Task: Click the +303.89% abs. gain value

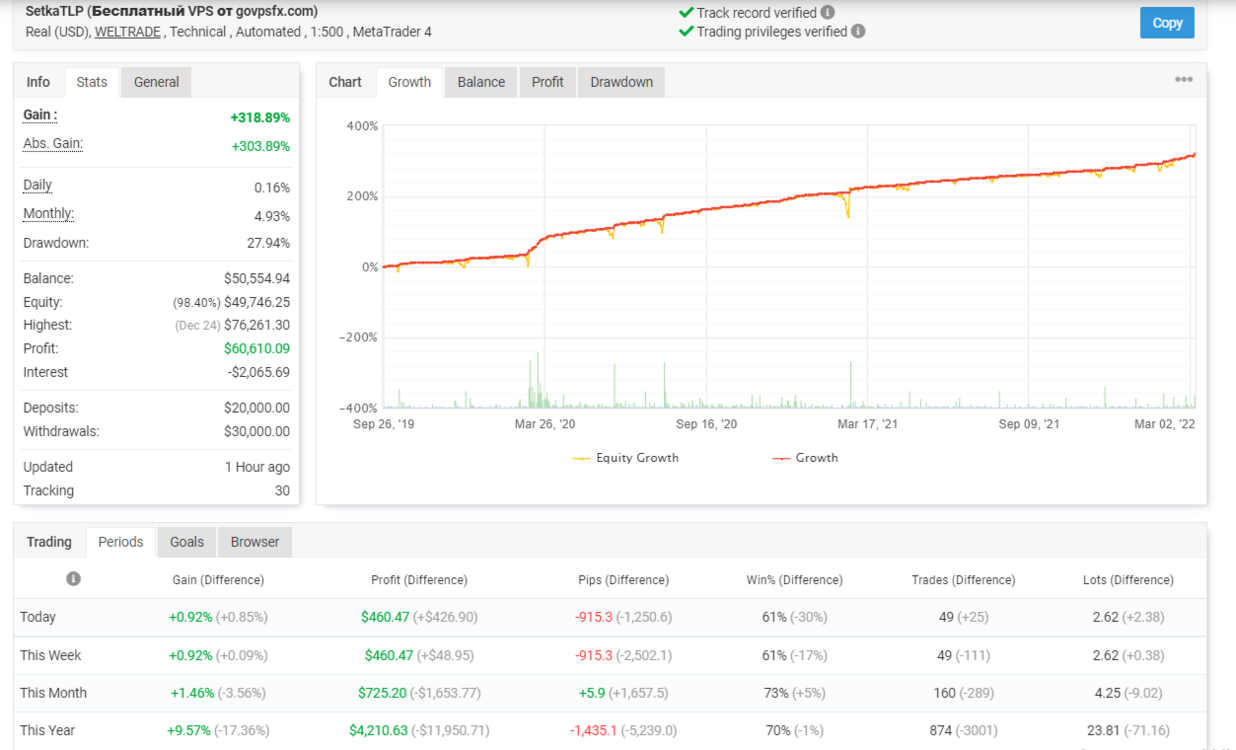Action: tap(261, 146)
